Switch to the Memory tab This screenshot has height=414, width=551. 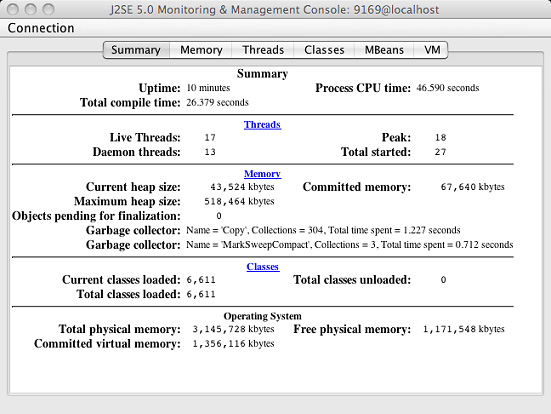tap(201, 50)
